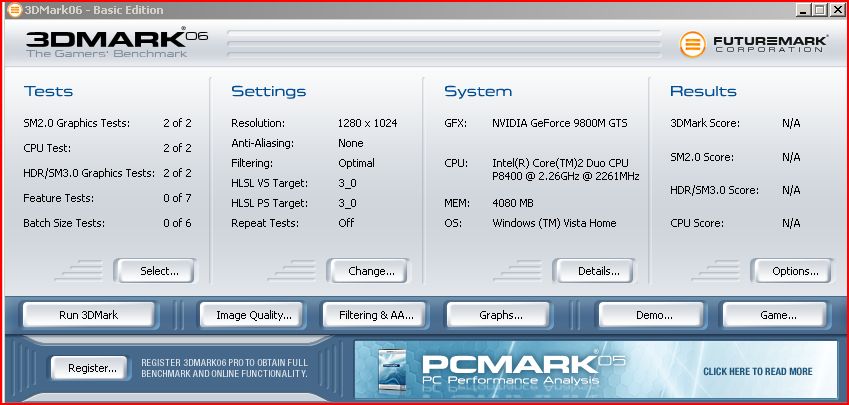Start benchmark with Run 3DMark

pyautogui.click(x=89, y=315)
